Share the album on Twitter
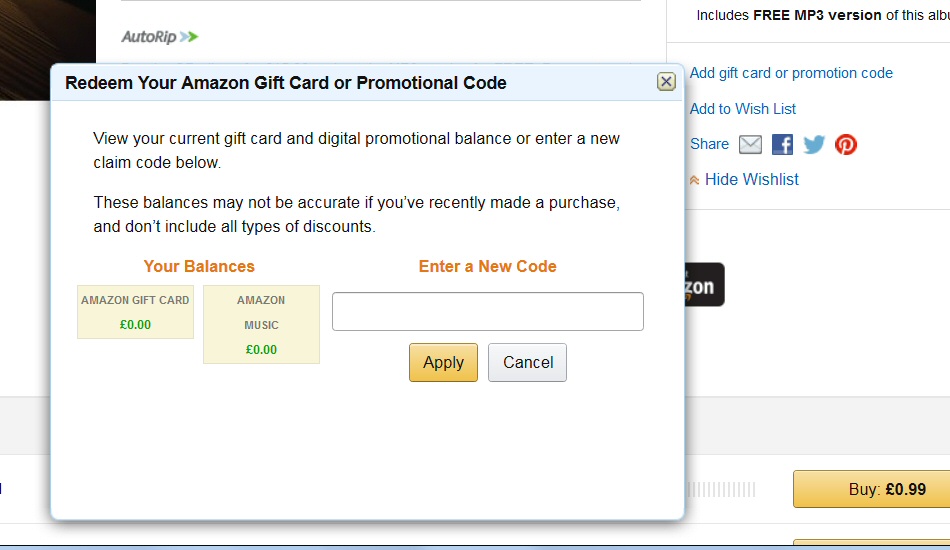Screen dimensions: 950x550 [x=814, y=145]
